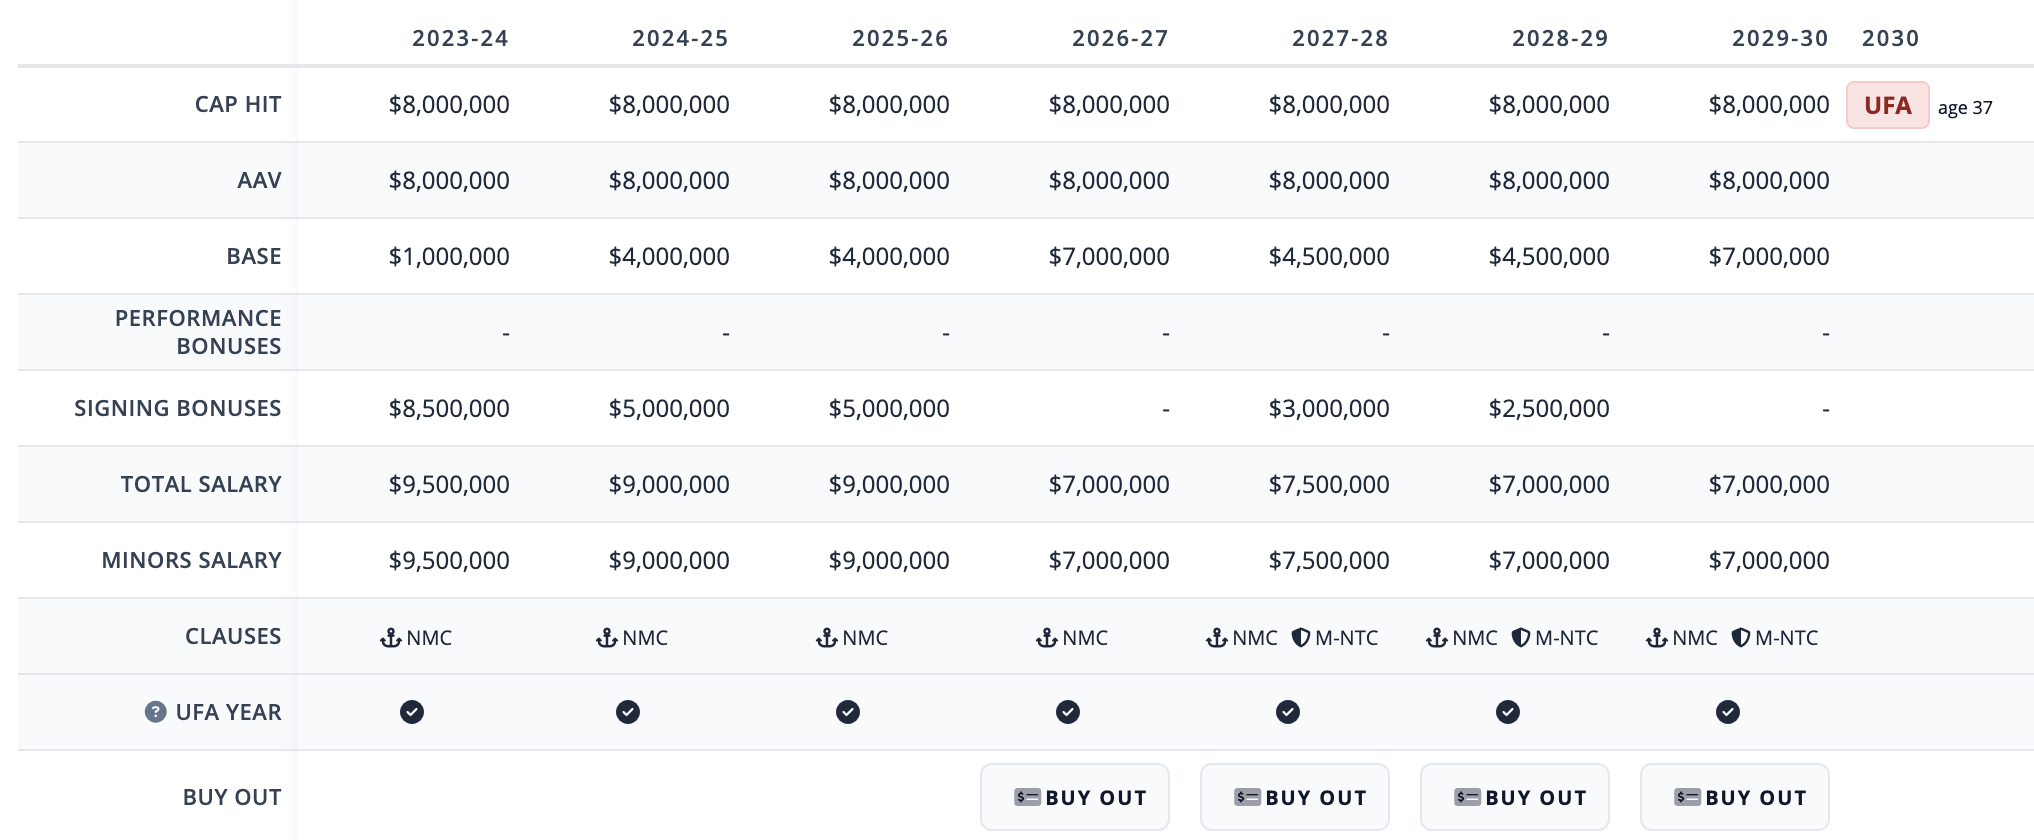Screen dimensions: 2034x840
Task: Click the M-NTC shield icon for 2029-30
Action: coord(1741,638)
